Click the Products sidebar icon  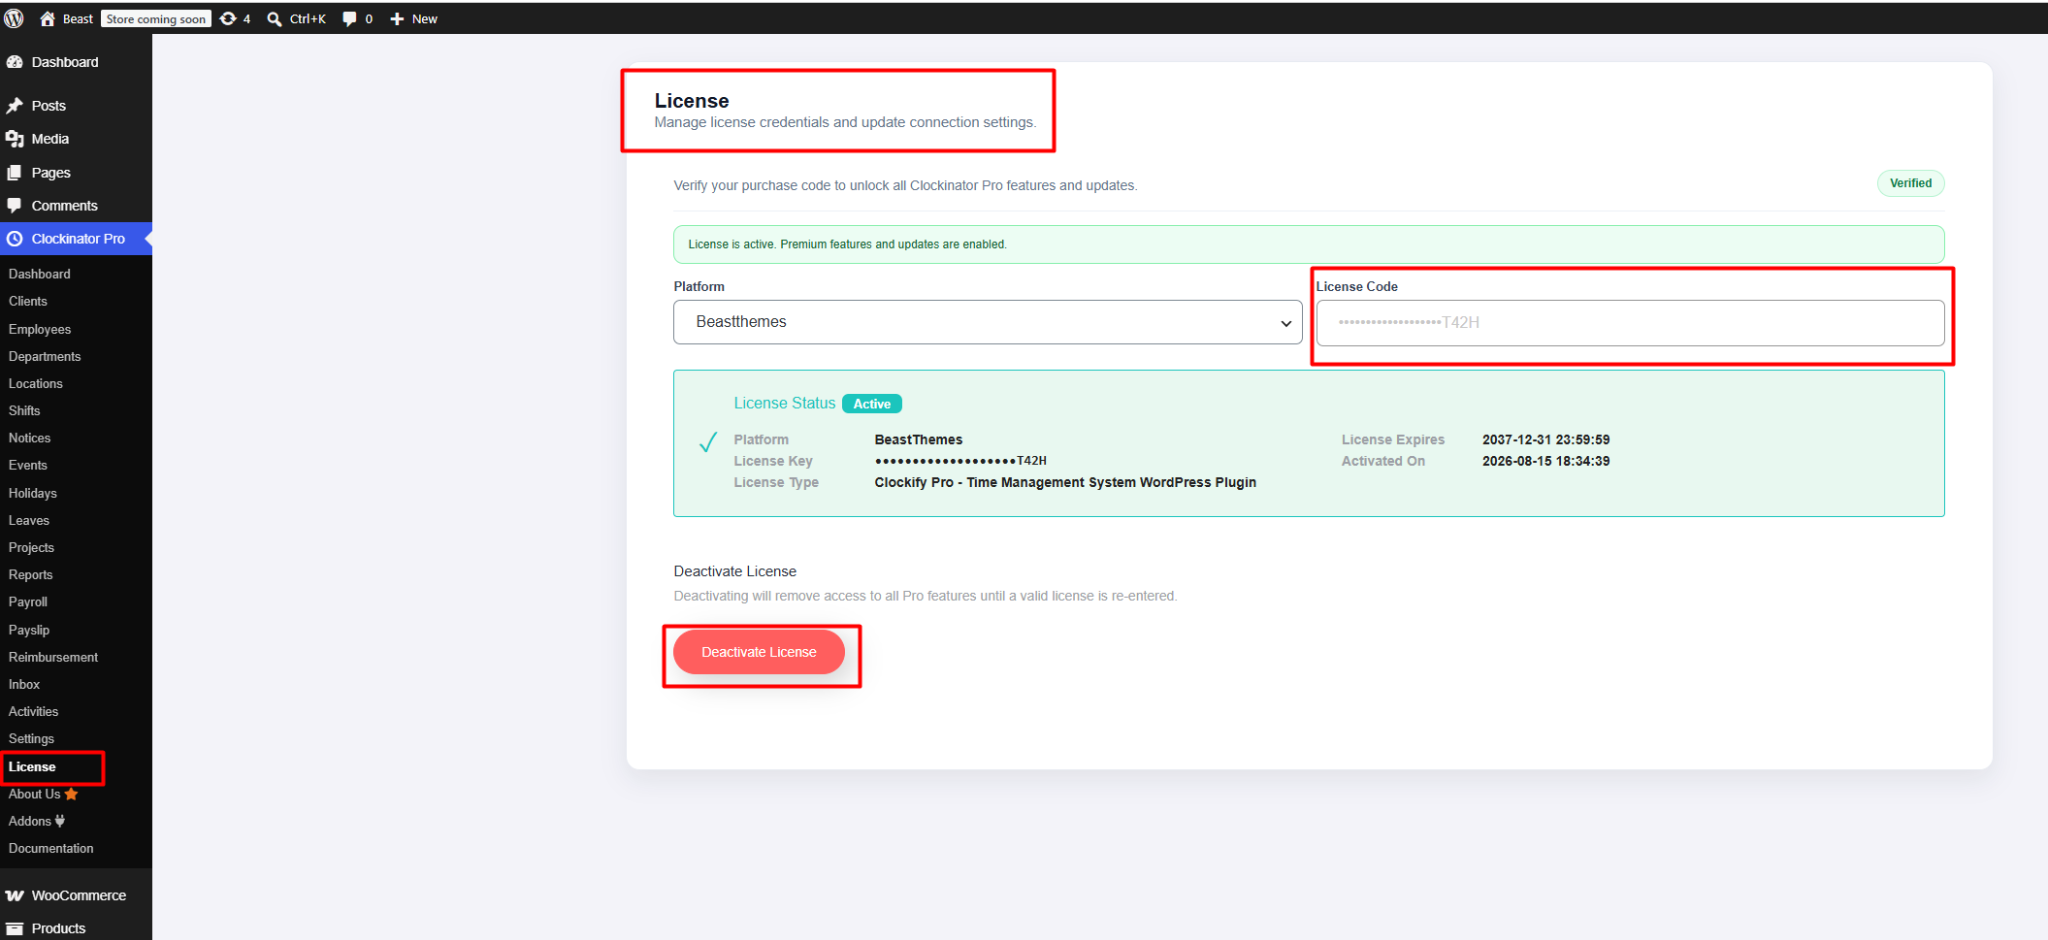(14, 928)
